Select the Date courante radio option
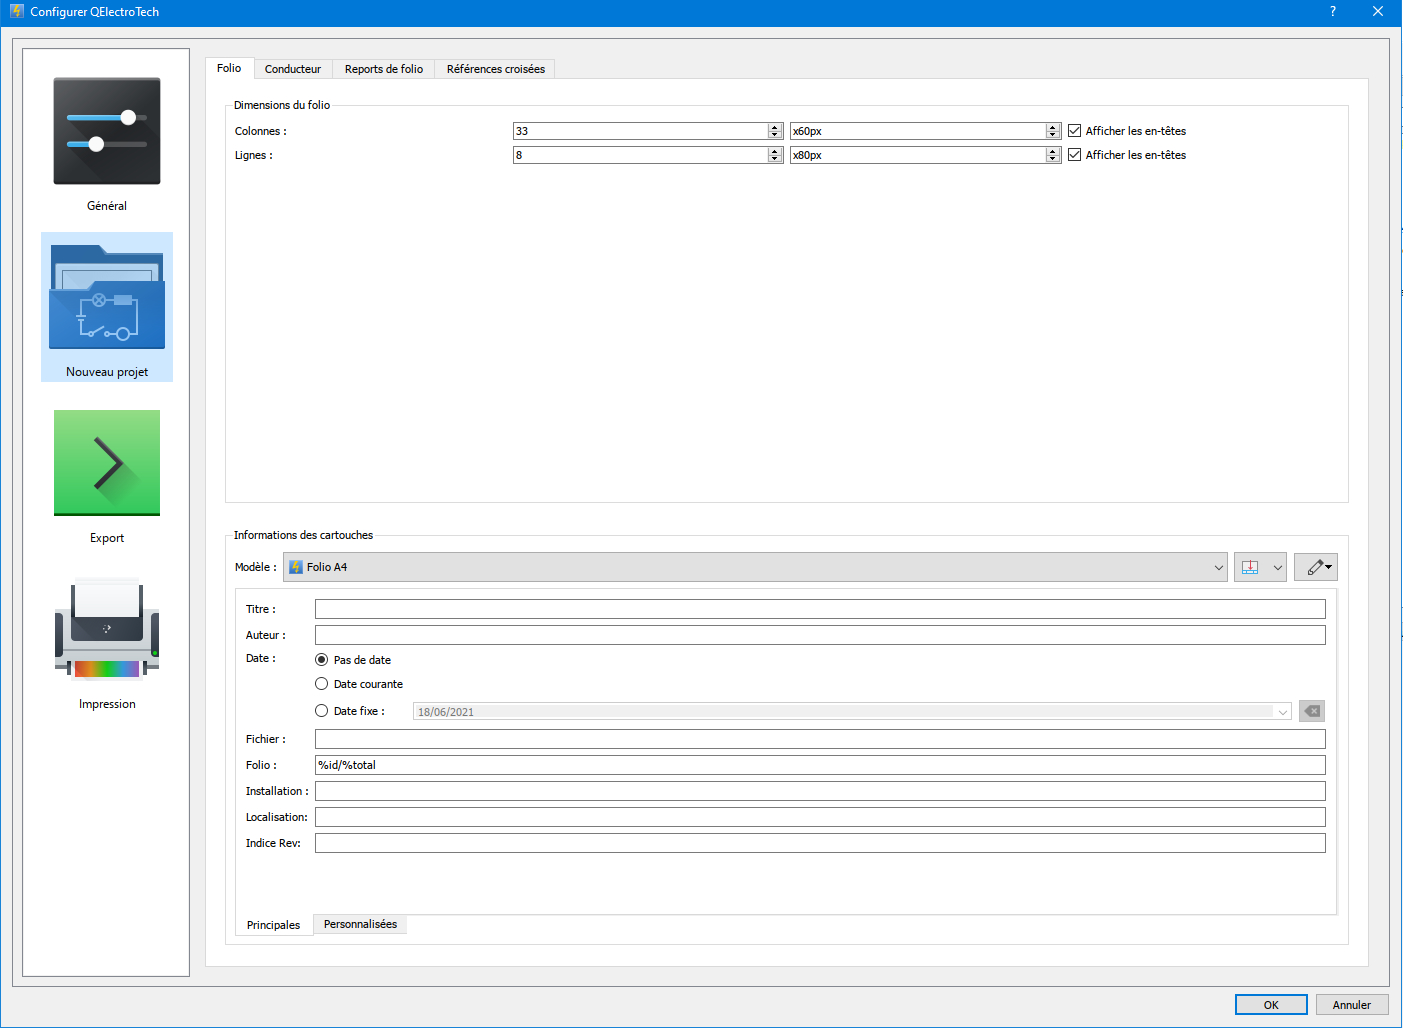Screen dimensions: 1403x1028 click(322, 684)
